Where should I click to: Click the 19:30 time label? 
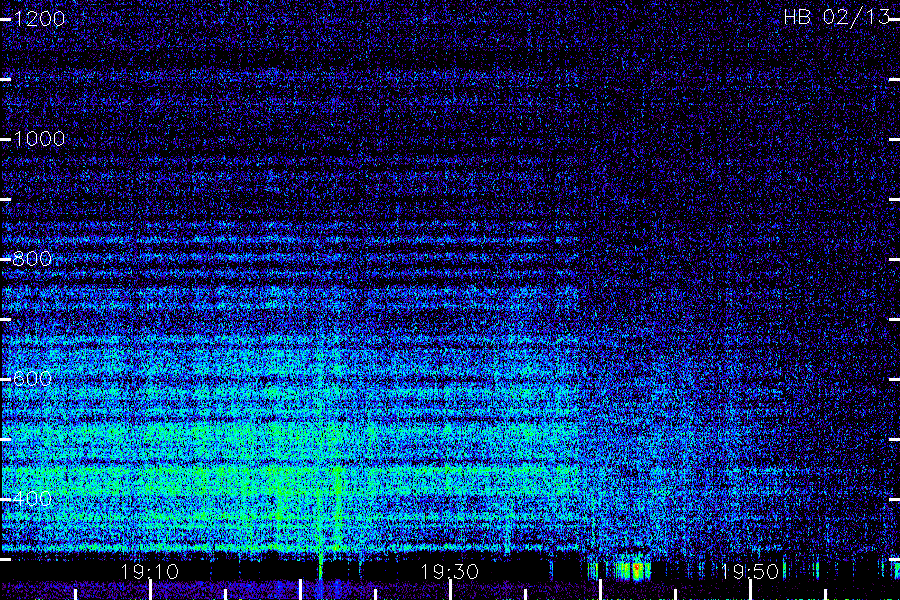point(449,571)
